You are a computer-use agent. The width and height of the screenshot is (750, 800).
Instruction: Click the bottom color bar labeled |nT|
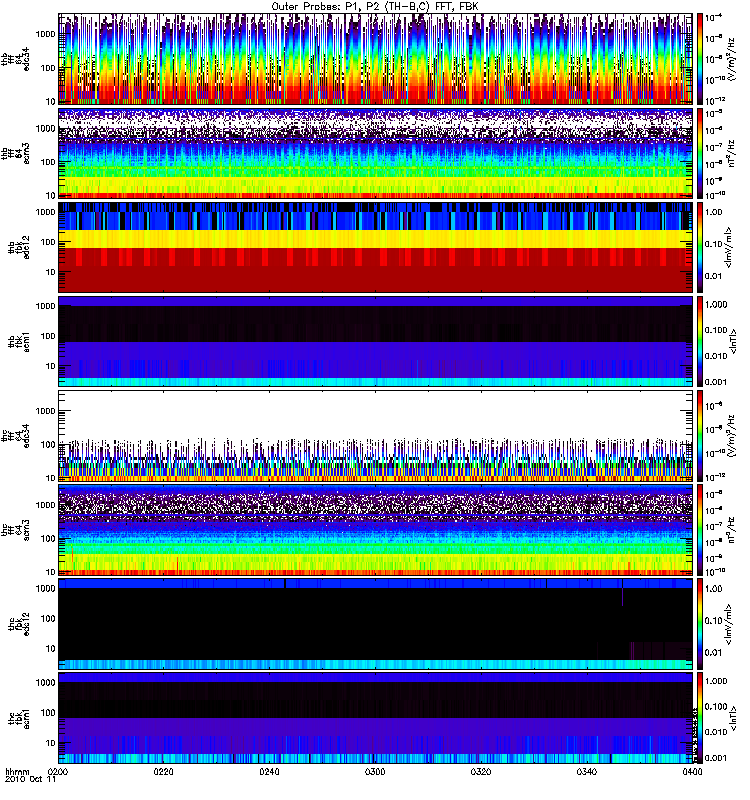click(x=699, y=718)
